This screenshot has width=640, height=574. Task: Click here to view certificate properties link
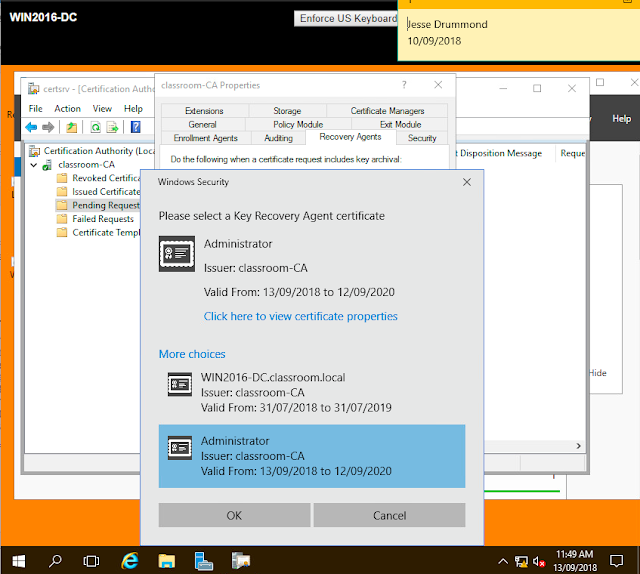click(x=300, y=316)
